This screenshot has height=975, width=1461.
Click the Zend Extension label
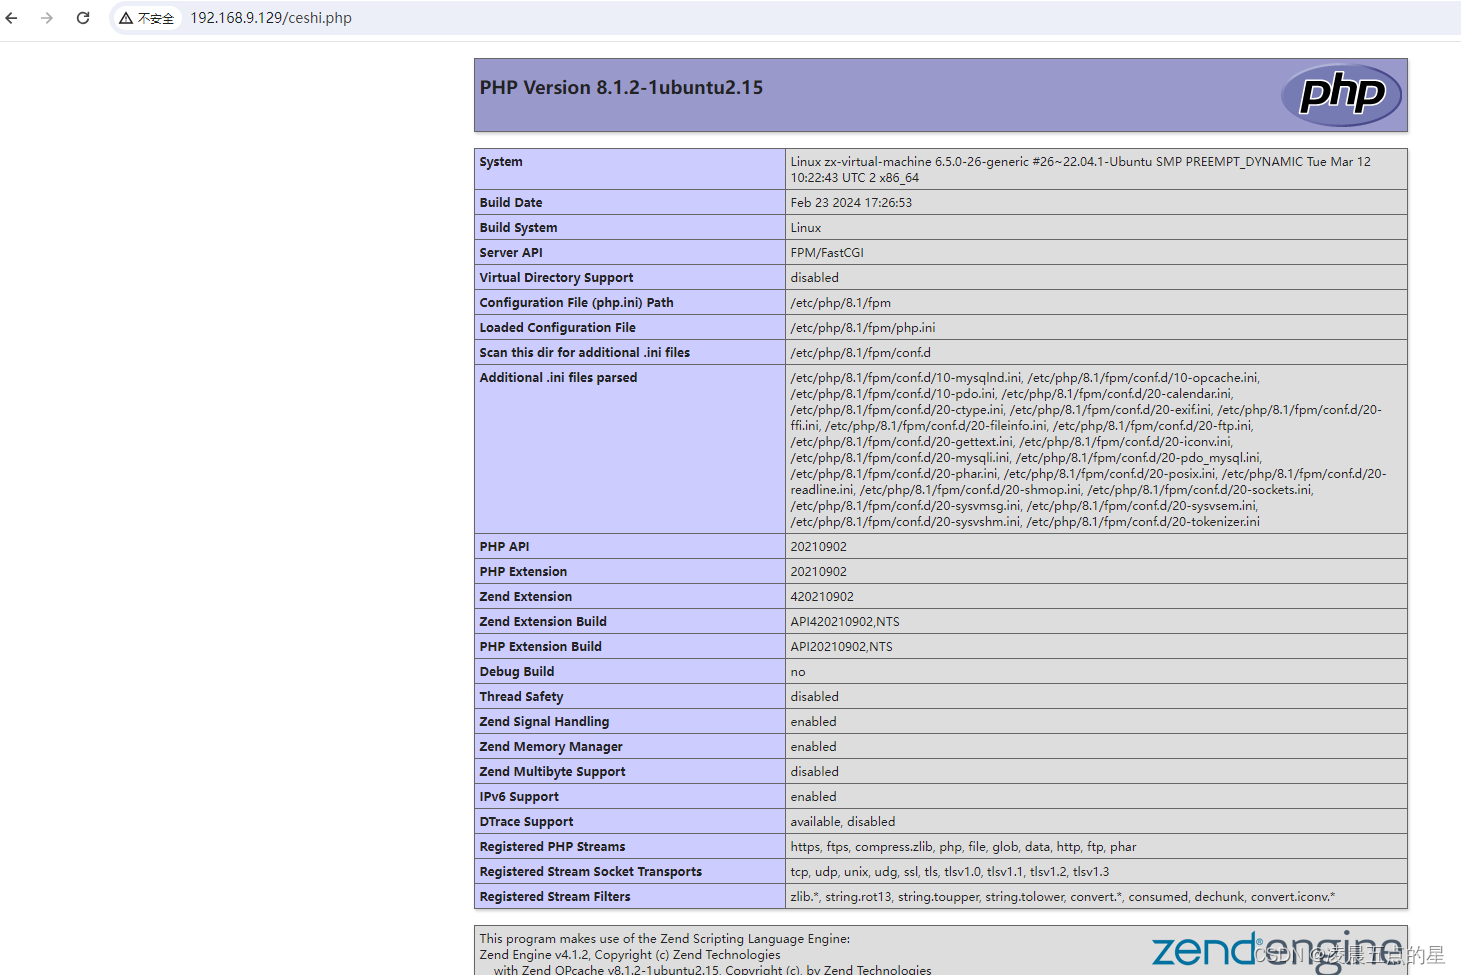[x=526, y=597]
